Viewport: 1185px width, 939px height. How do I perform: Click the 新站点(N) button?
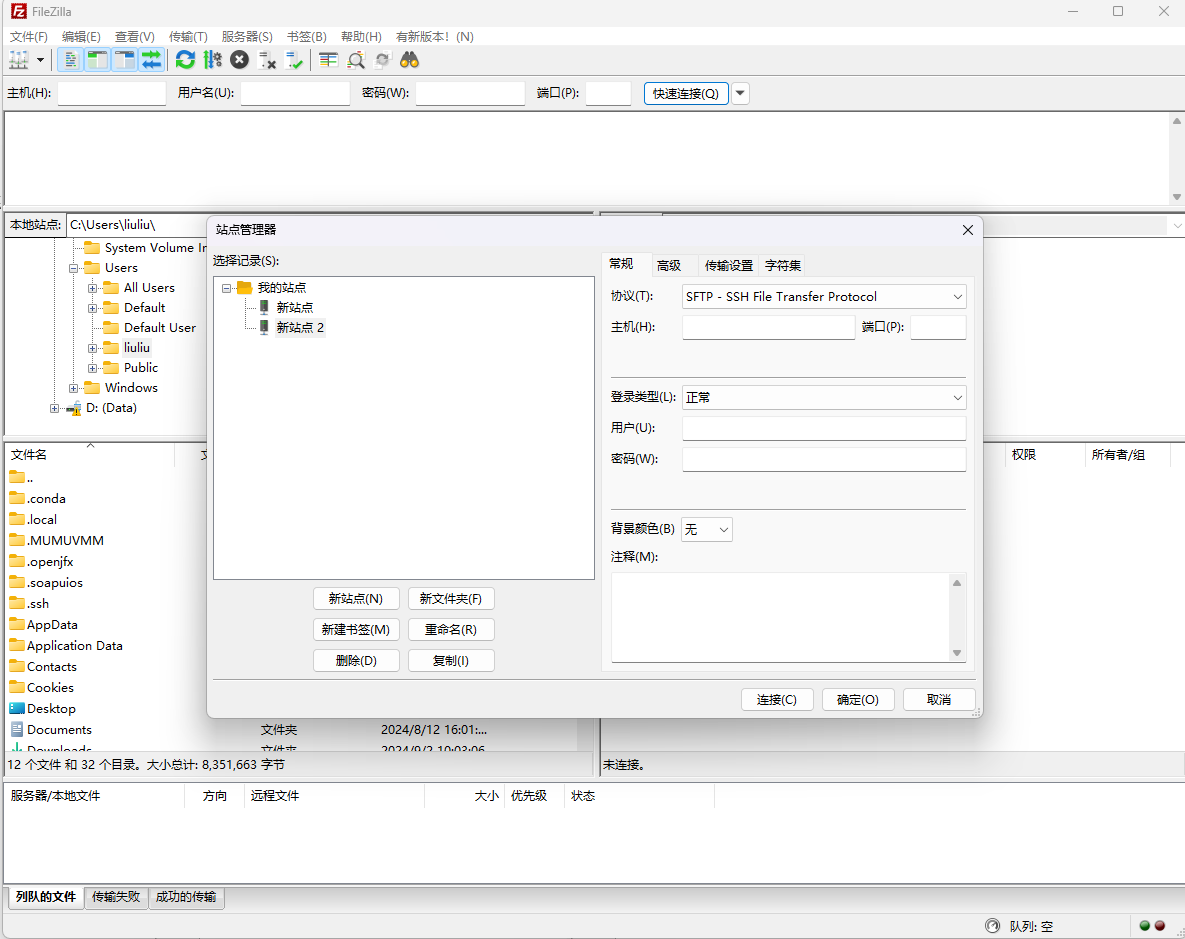click(x=356, y=599)
